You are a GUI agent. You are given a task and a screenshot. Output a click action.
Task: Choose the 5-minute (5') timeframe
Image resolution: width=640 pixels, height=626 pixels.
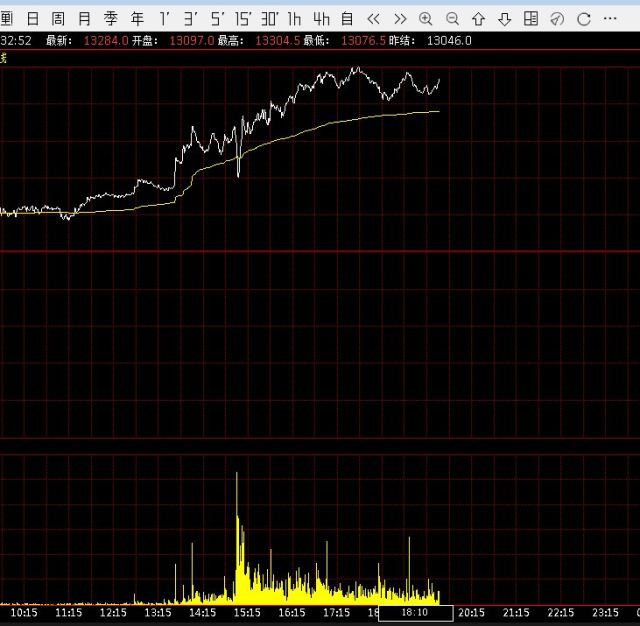pyautogui.click(x=216, y=19)
